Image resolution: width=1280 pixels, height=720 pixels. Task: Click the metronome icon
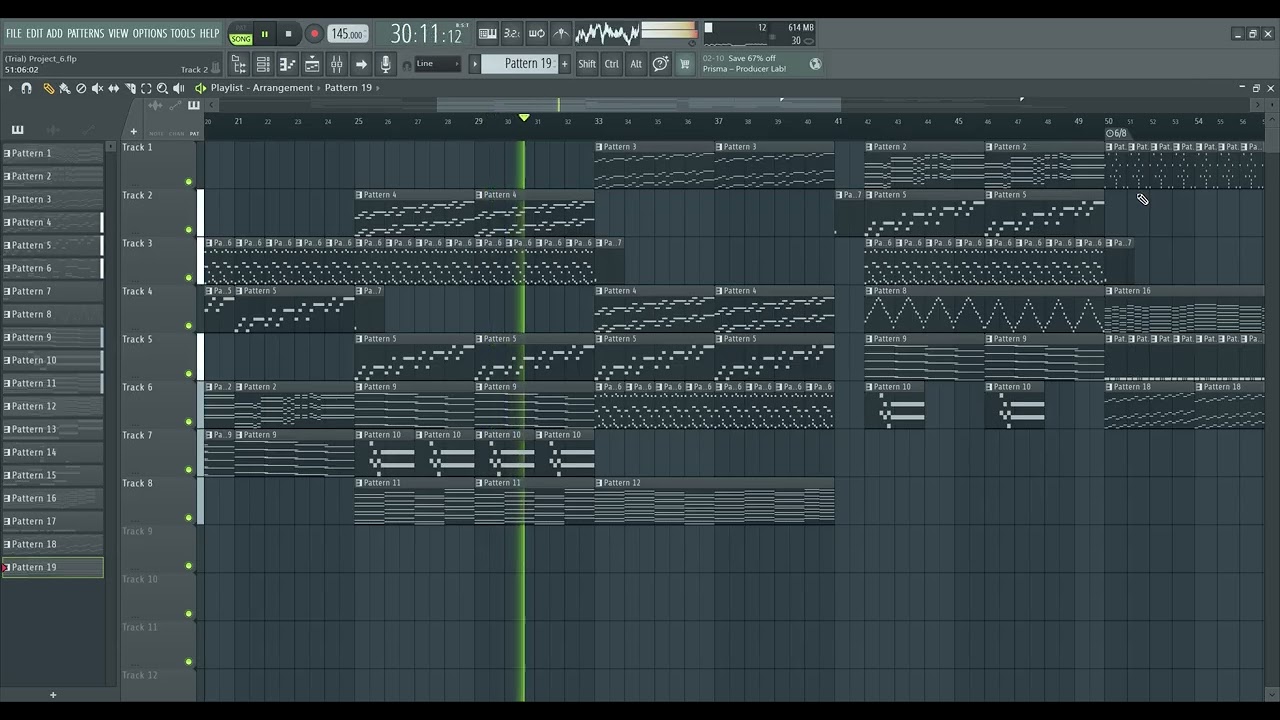pos(561,34)
